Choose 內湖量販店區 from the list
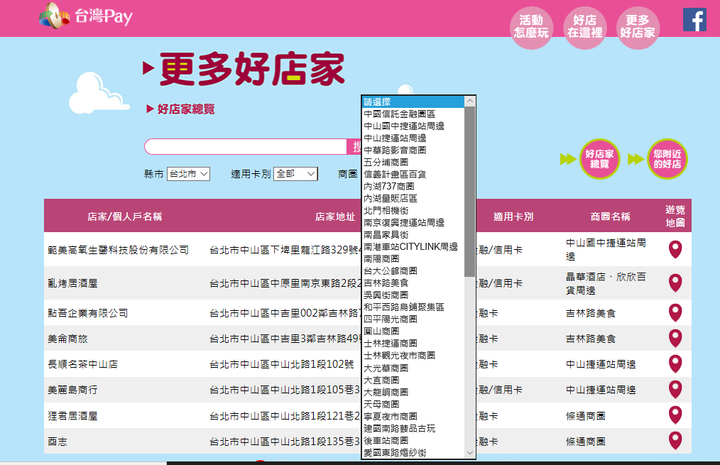 [x=413, y=198]
